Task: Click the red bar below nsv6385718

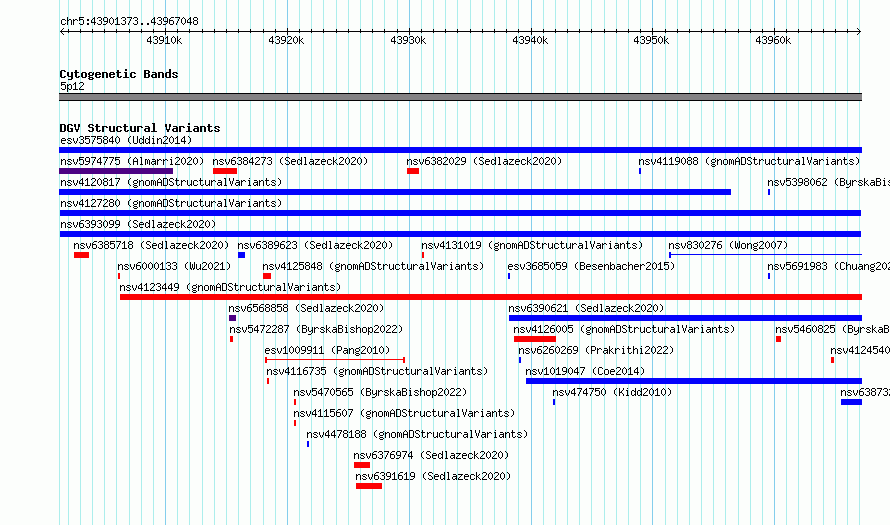Action: click(x=81, y=255)
